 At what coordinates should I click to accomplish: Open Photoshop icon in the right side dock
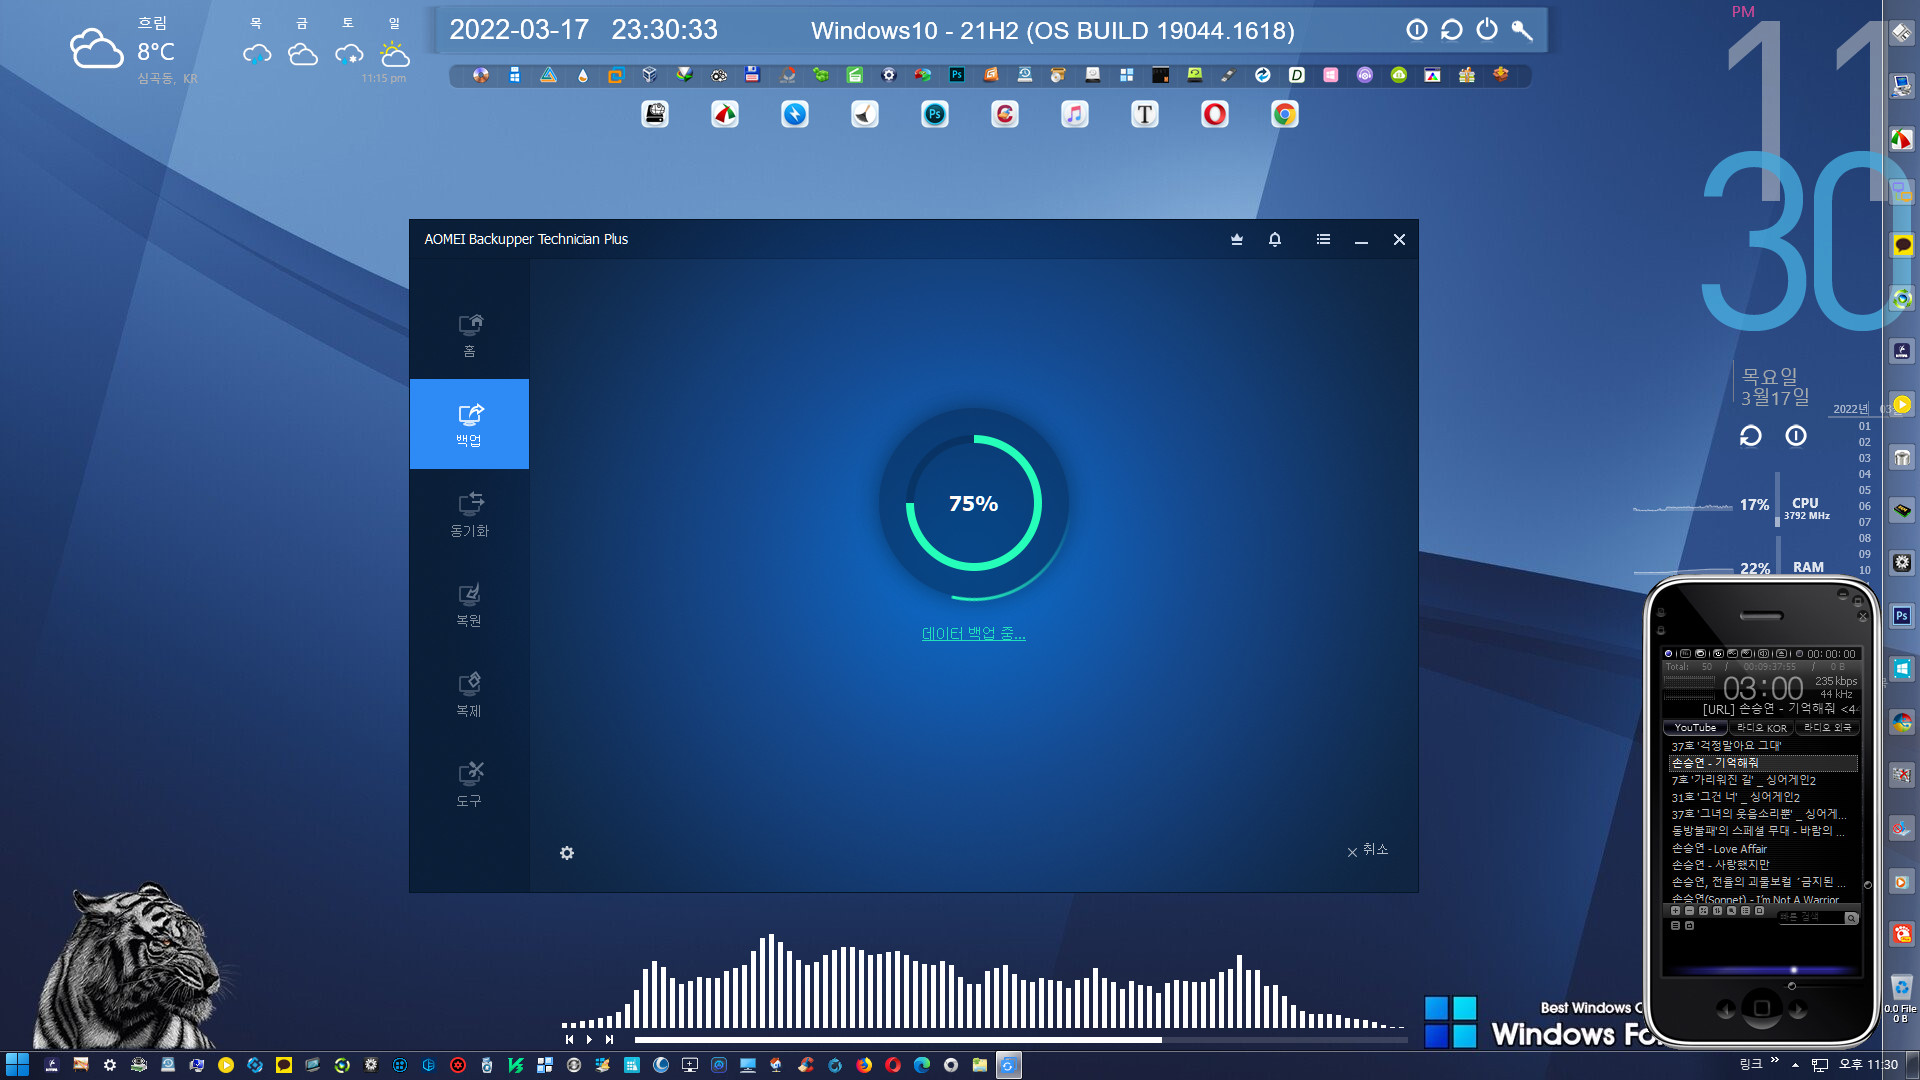coord(1902,616)
